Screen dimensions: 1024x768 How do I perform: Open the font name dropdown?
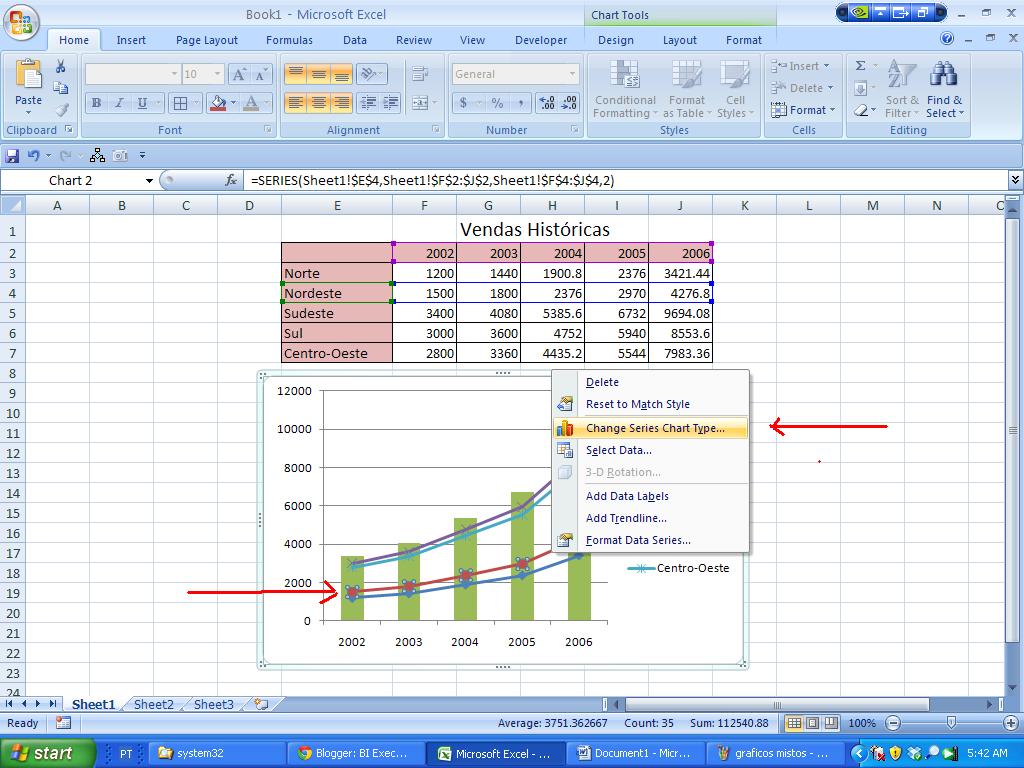pos(174,74)
